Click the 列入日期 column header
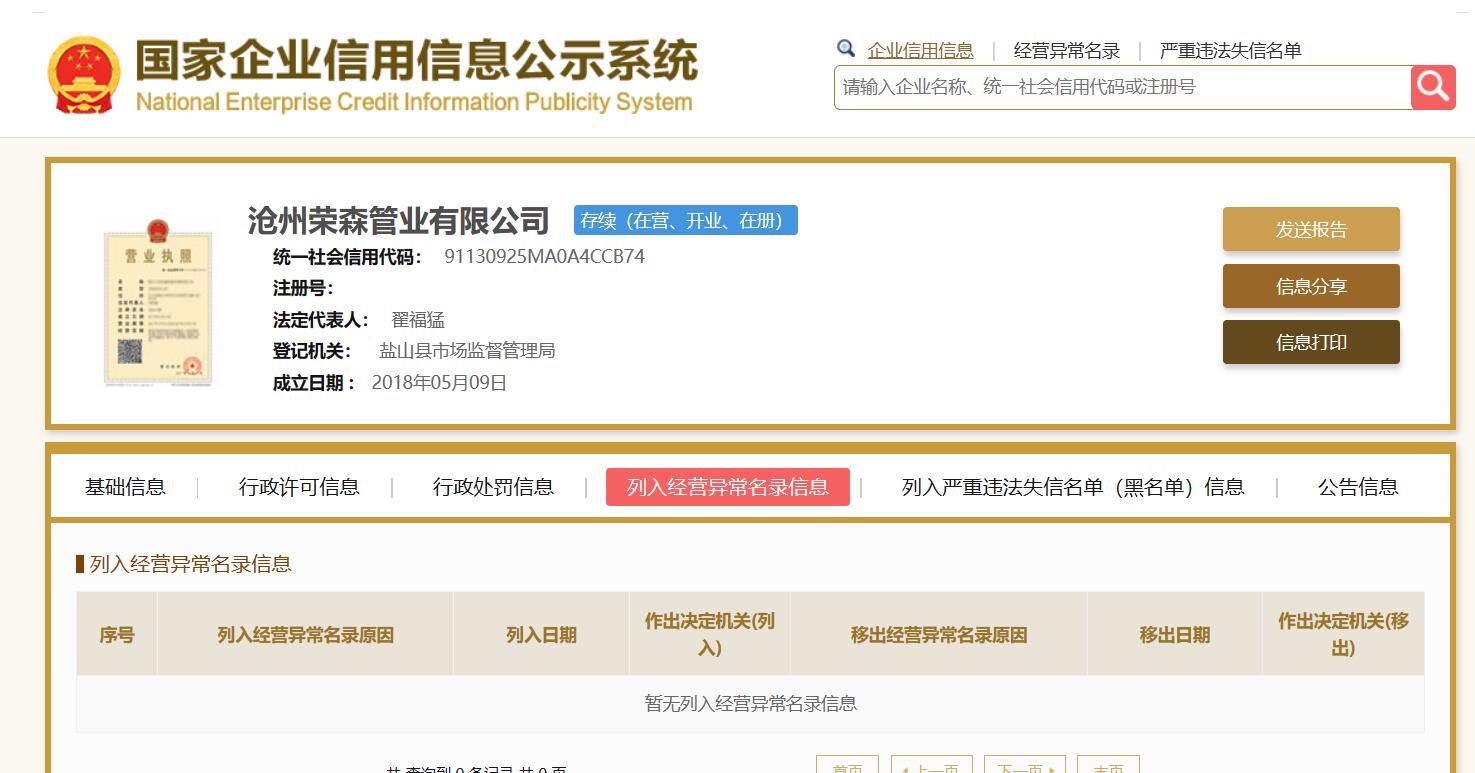The height and width of the screenshot is (773, 1475). coord(541,634)
